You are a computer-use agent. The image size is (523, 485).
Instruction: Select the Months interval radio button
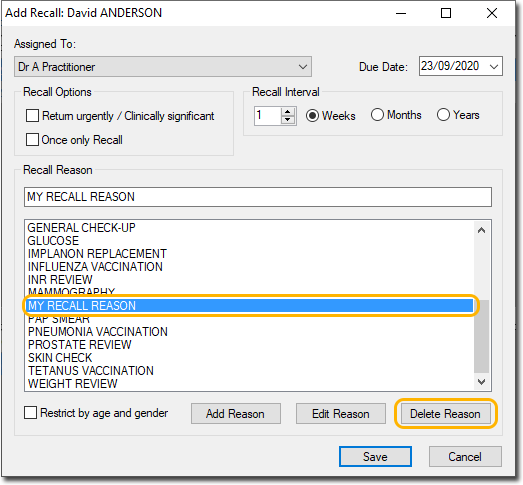[x=377, y=115]
